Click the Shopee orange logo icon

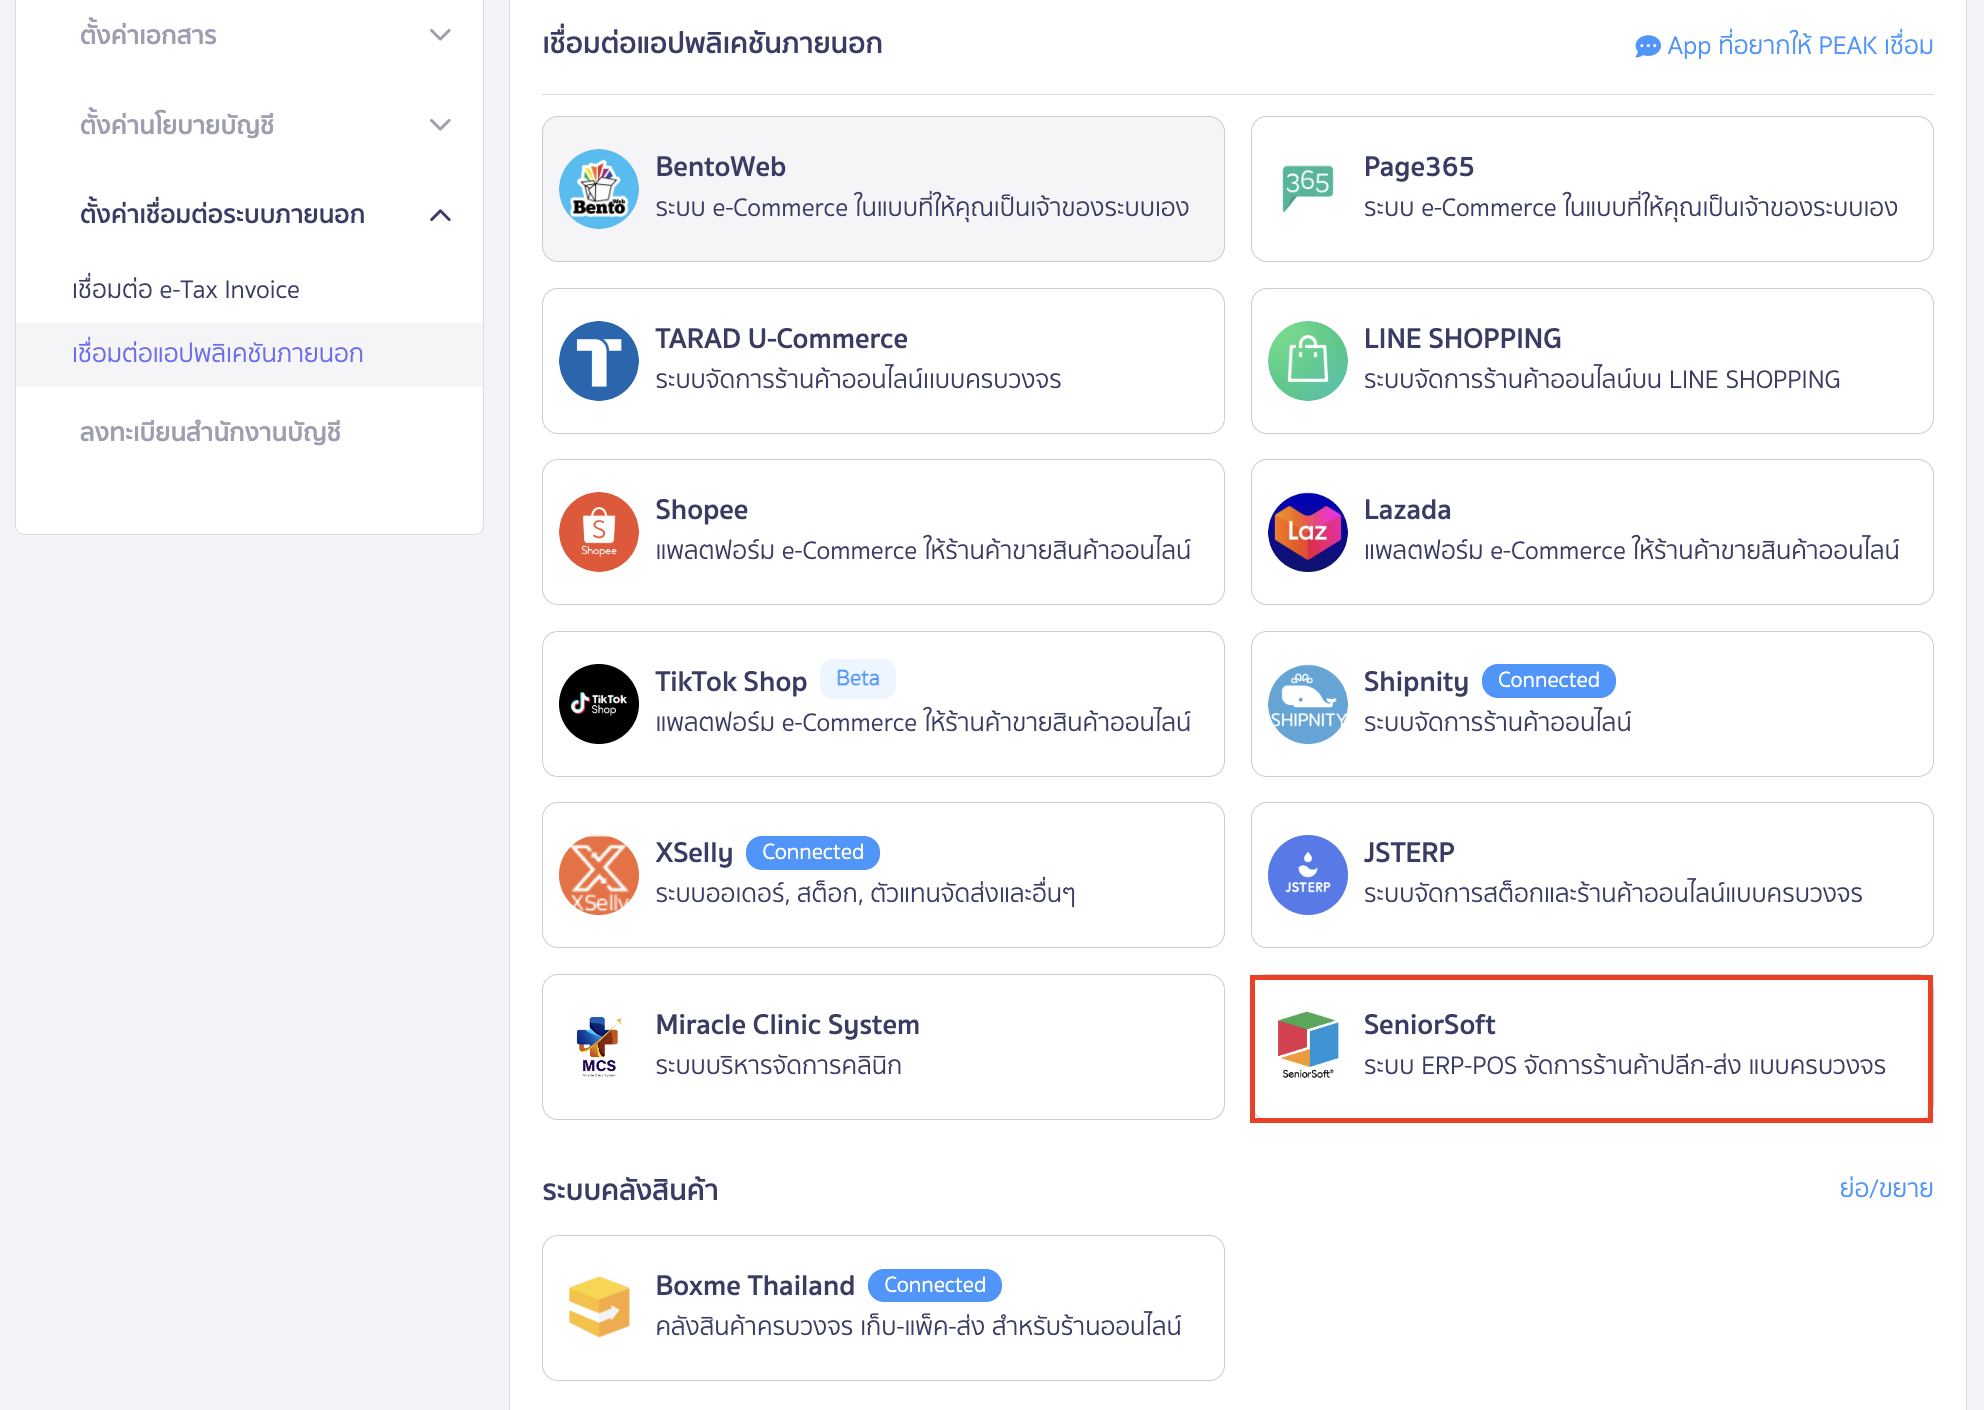[x=598, y=532]
